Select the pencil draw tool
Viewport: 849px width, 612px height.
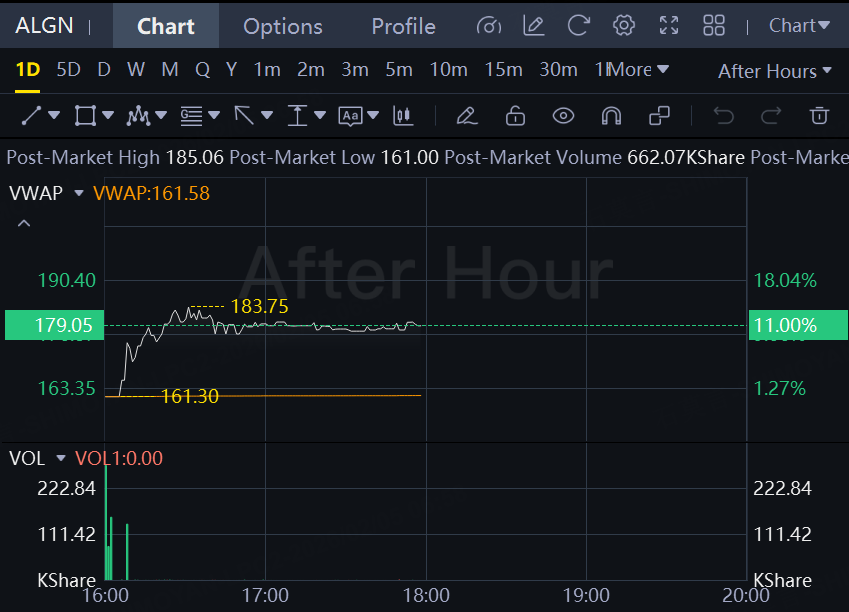click(466, 116)
